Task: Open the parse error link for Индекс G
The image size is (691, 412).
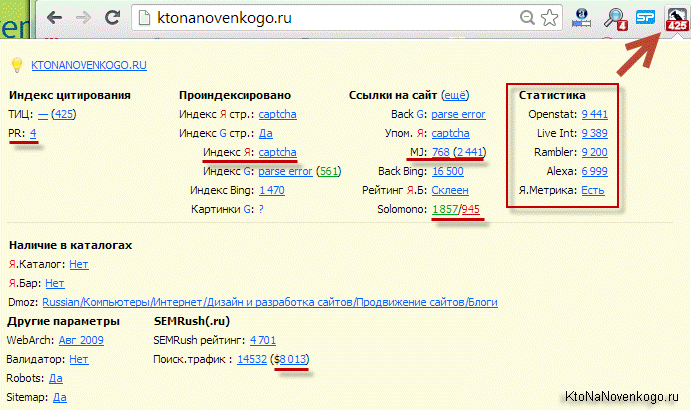Action: click(285, 171)
